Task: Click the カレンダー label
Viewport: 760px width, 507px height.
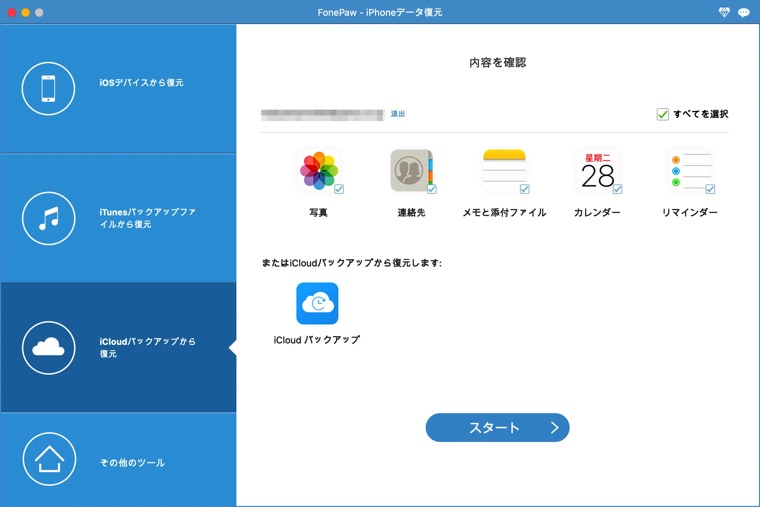Action: click(x=597, y=212)
